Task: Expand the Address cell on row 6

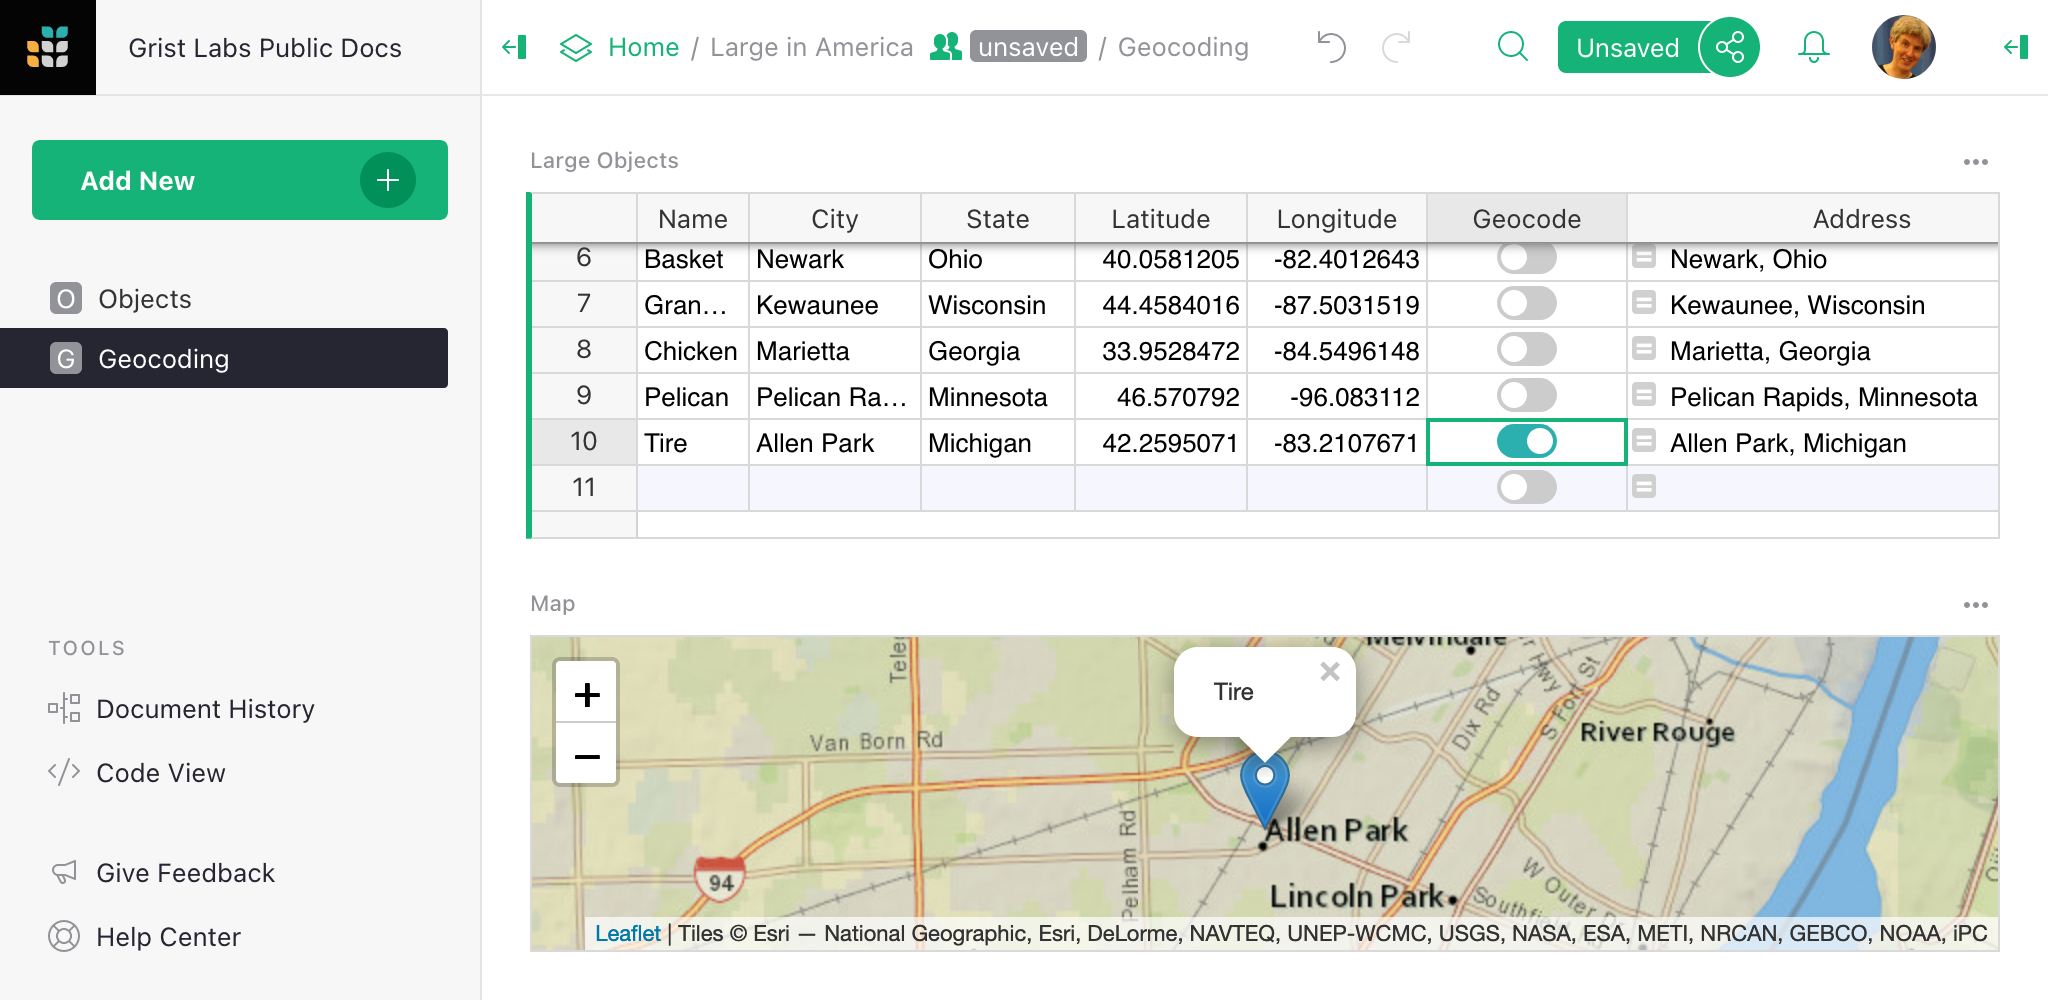Action: pos(1645,257)
